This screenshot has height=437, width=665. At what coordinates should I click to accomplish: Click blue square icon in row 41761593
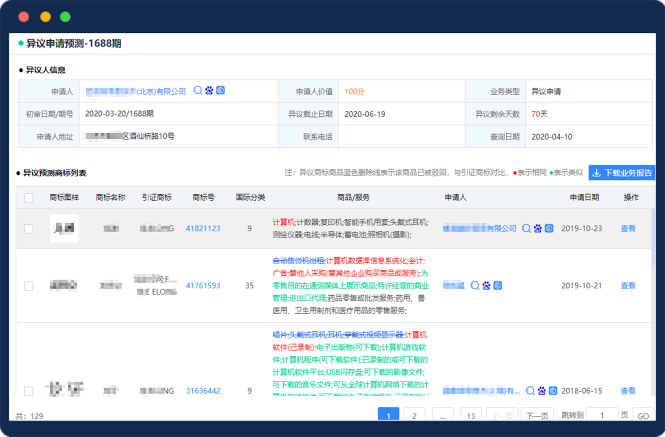click(x=498, y=286)
